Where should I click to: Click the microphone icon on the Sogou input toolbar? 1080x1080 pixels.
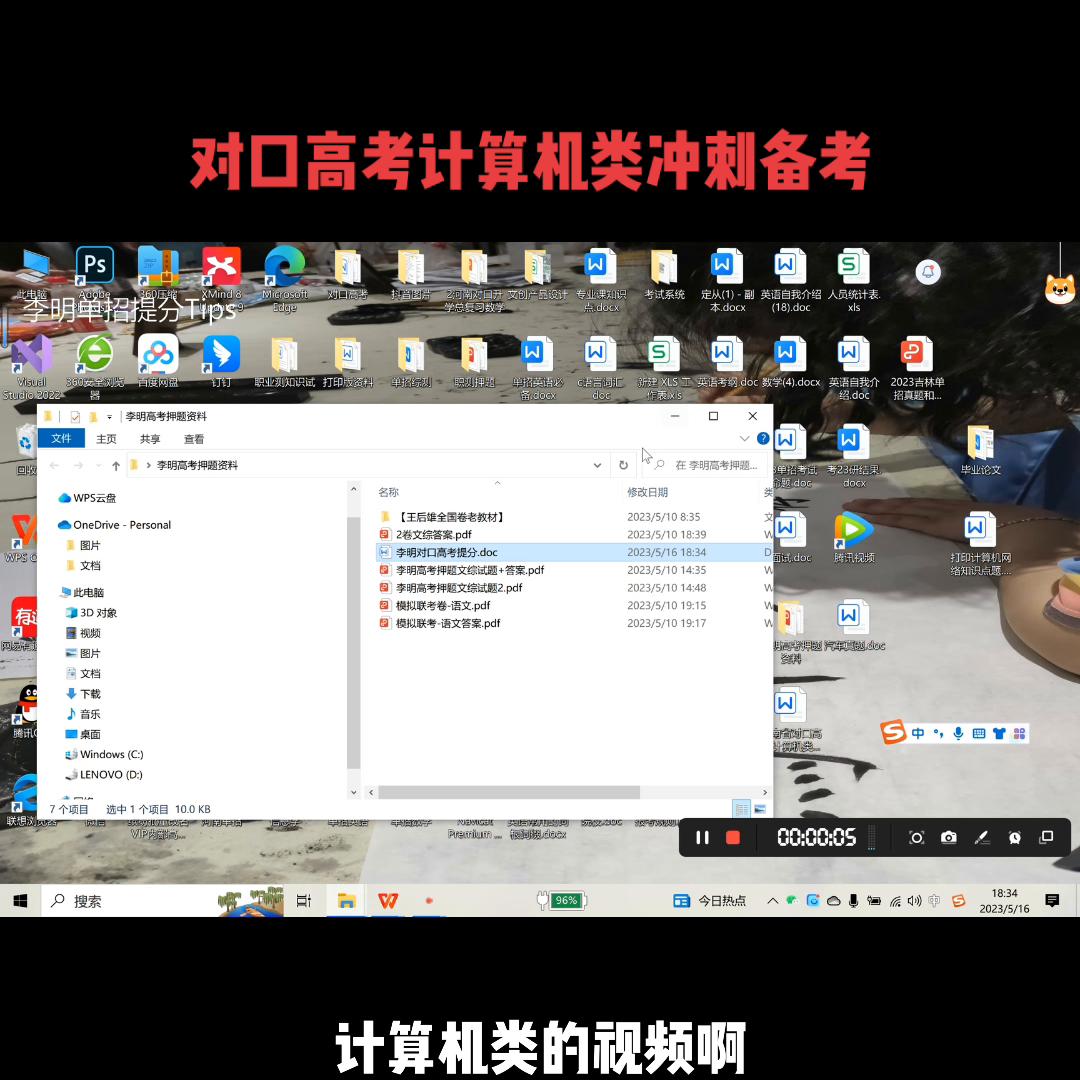click(x=958, y=733)
